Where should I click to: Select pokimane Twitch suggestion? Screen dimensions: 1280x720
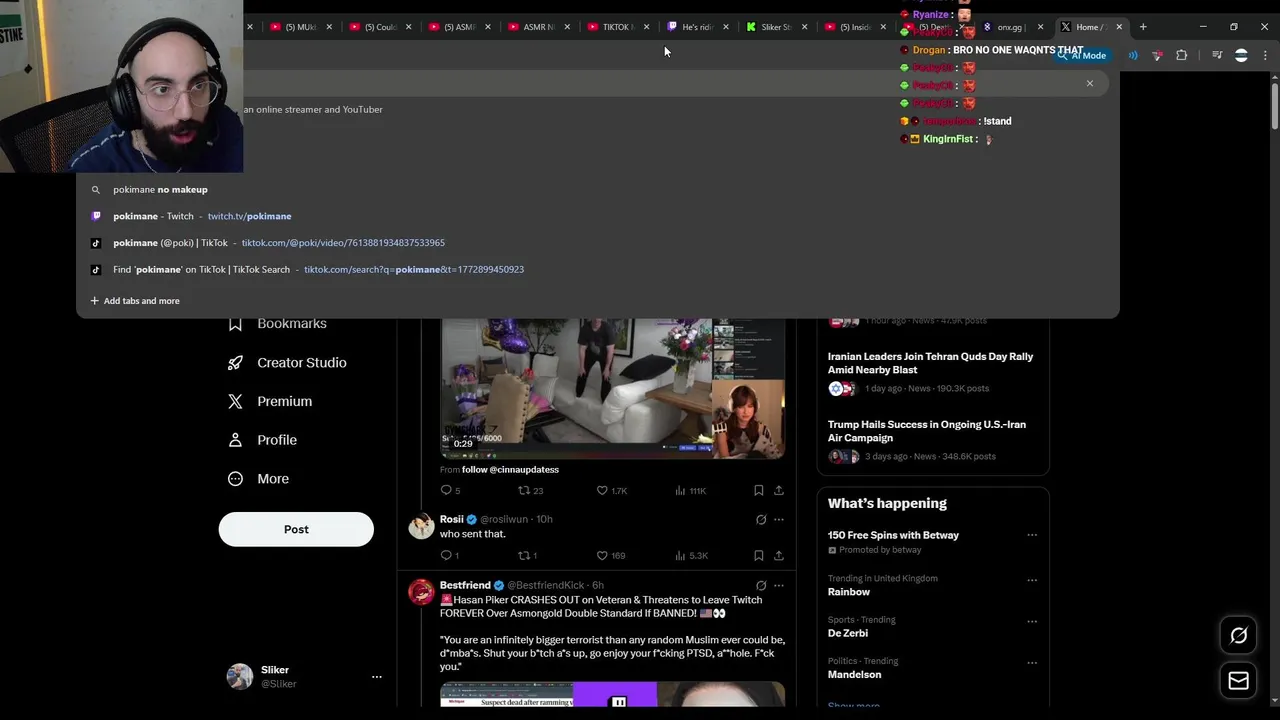tap(598, 216)
